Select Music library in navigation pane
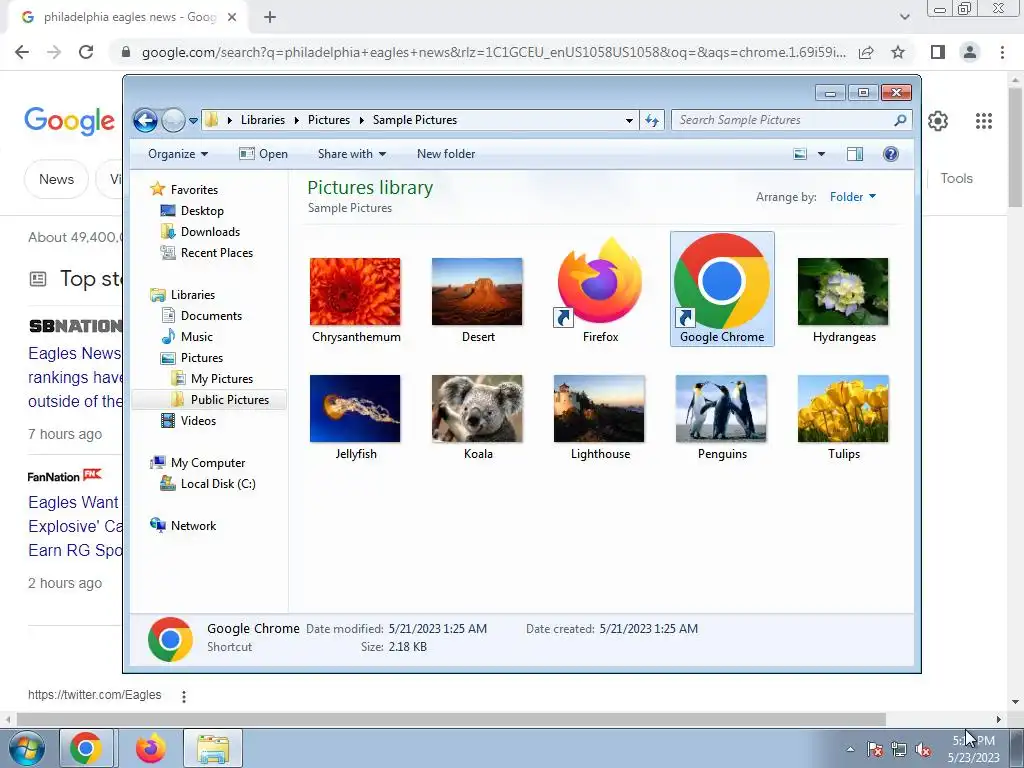Viewport: 1024px width, 768px height. [196, 337]
